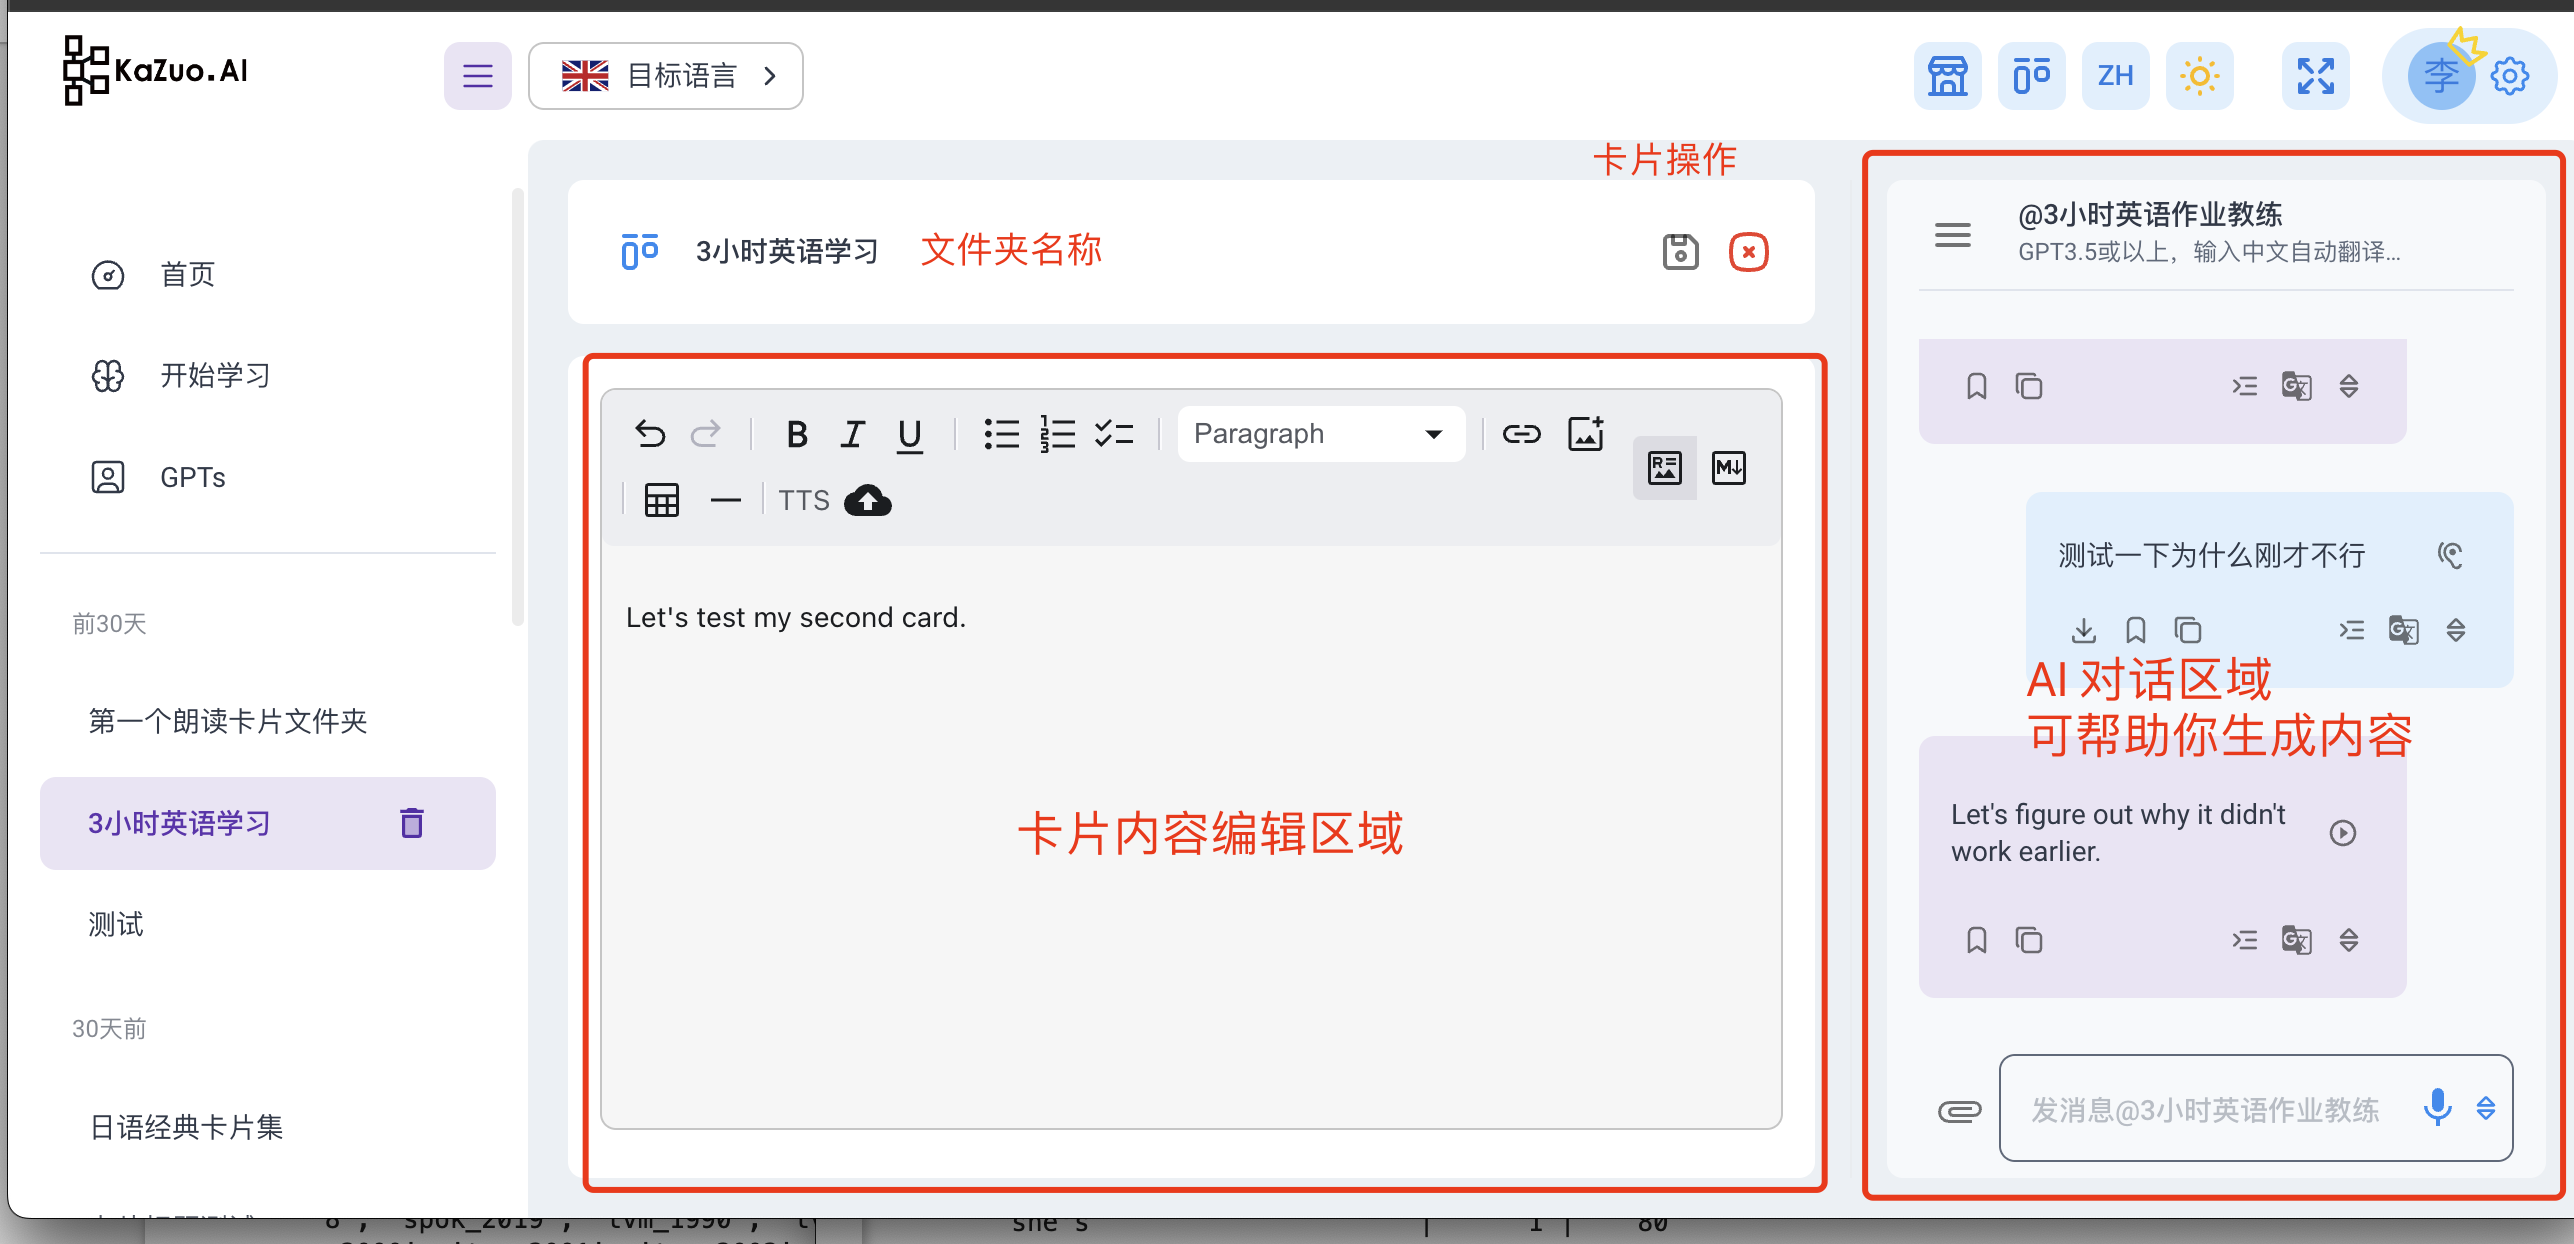Insert a bulleted list
The height and width of the screenshot is (1244, 2574).
click(x=1001, y=434)
